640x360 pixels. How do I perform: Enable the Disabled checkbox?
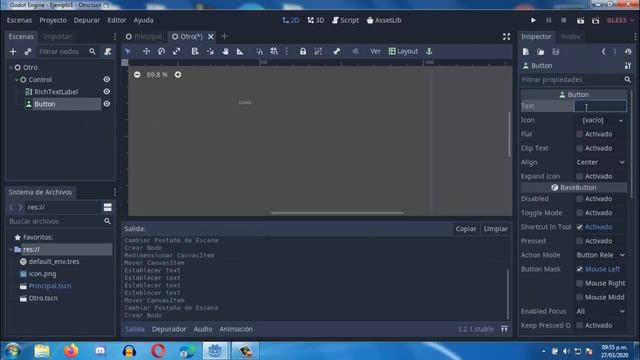click(579, 199)
